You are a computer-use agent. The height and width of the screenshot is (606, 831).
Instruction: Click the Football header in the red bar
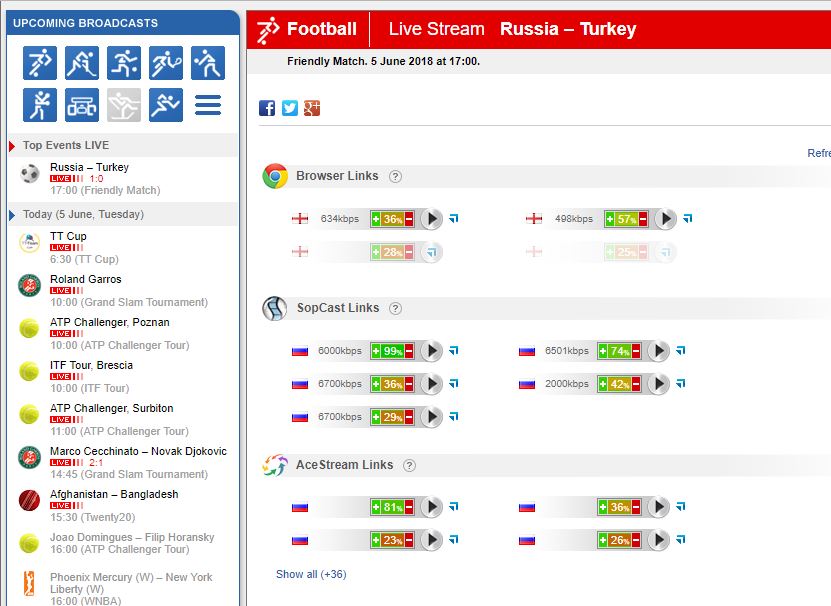tap(322, 29)
